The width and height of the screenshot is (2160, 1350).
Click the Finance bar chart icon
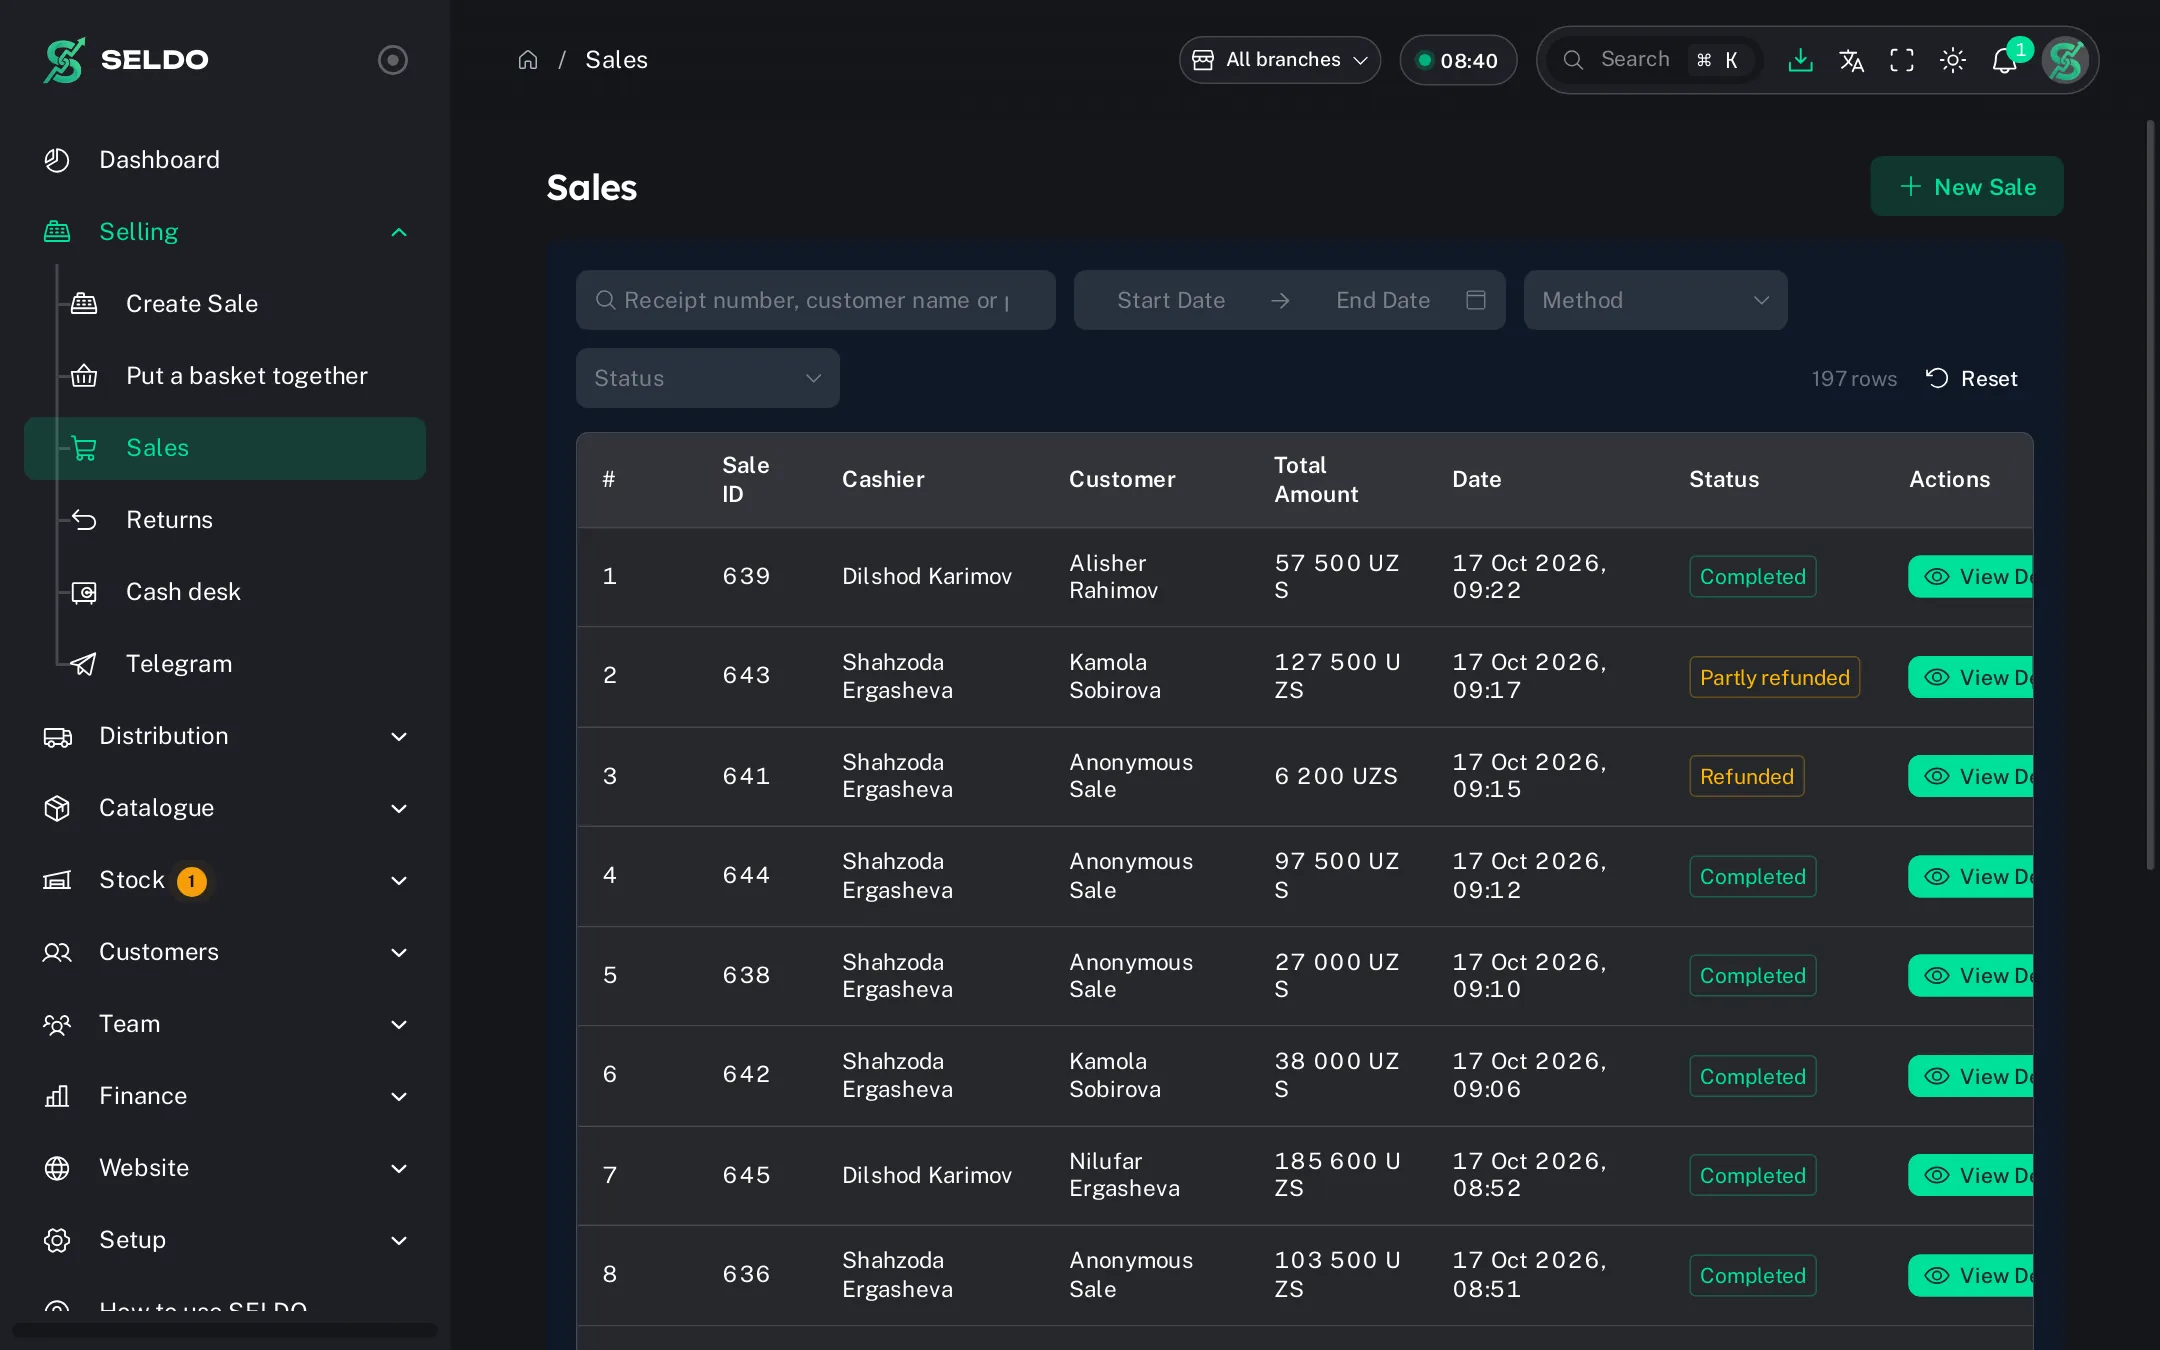pyautogui.click(x=57, y=1096)
